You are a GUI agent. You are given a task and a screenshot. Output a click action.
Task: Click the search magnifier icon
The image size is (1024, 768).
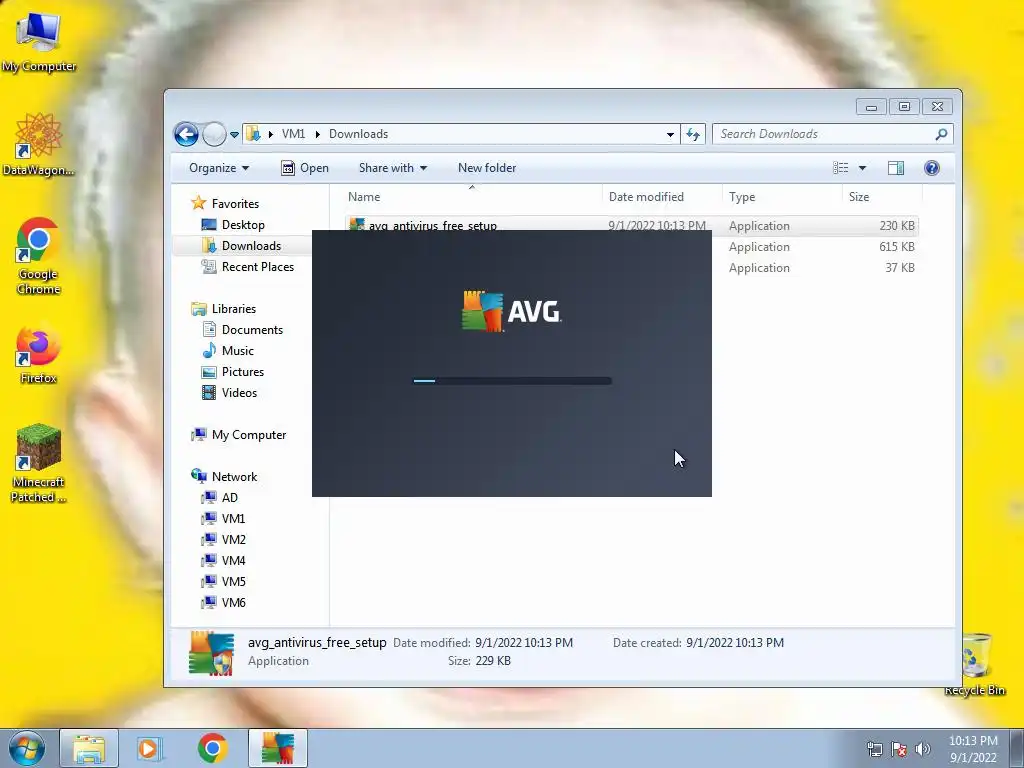click(941, 135)
